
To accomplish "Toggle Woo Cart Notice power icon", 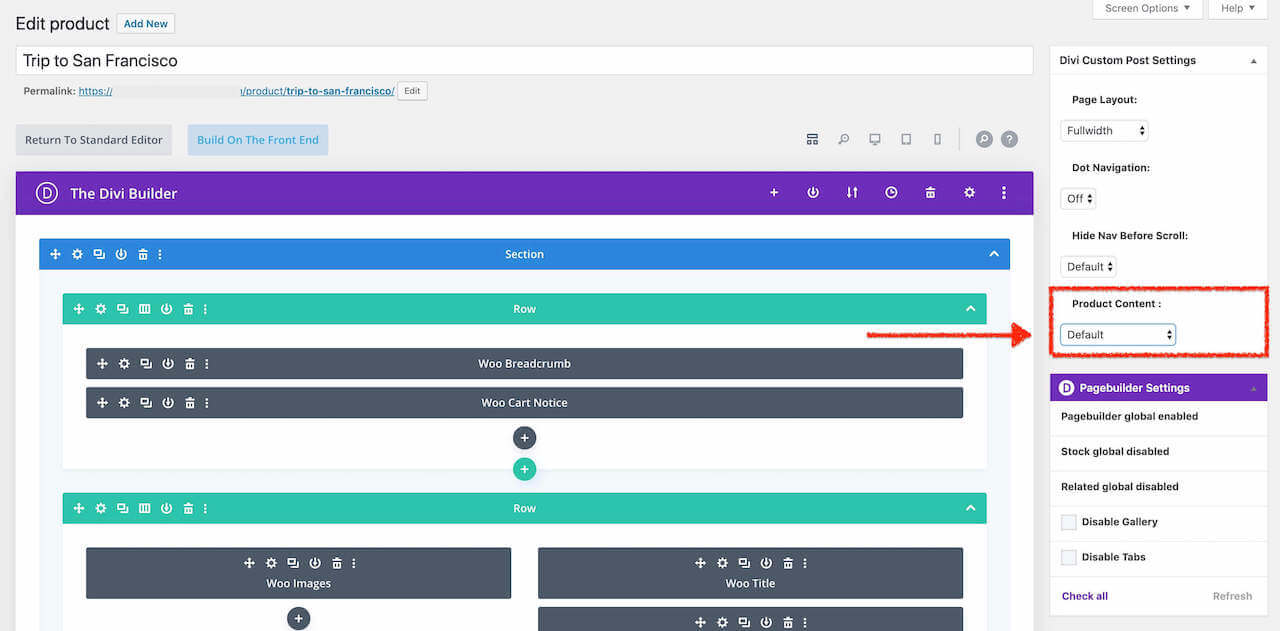I will tap(168, 403).
